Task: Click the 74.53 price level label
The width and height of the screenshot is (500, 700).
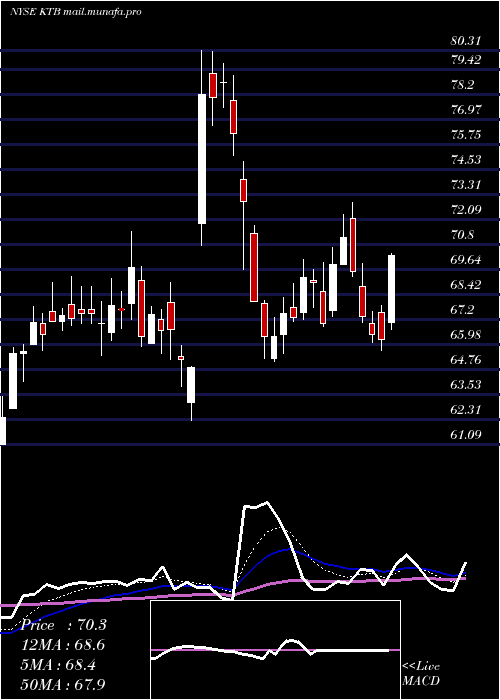Action: [466, 160]
